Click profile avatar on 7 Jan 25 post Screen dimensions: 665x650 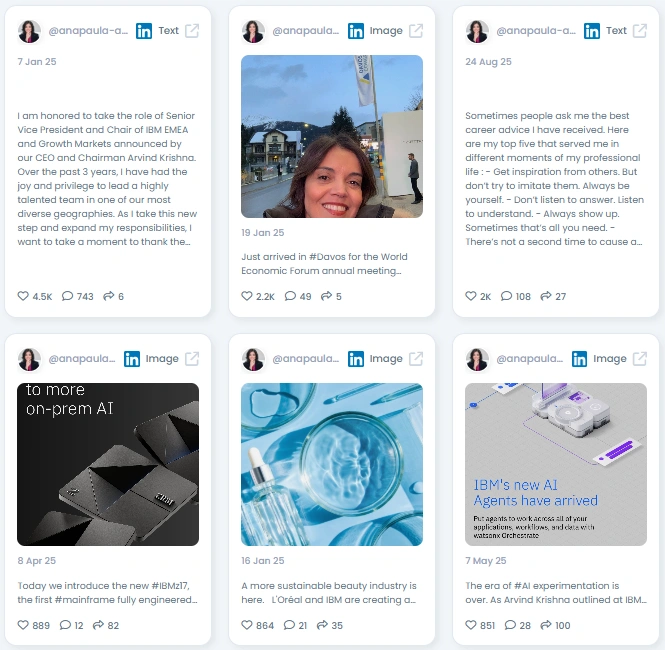[x=29, y=31]
